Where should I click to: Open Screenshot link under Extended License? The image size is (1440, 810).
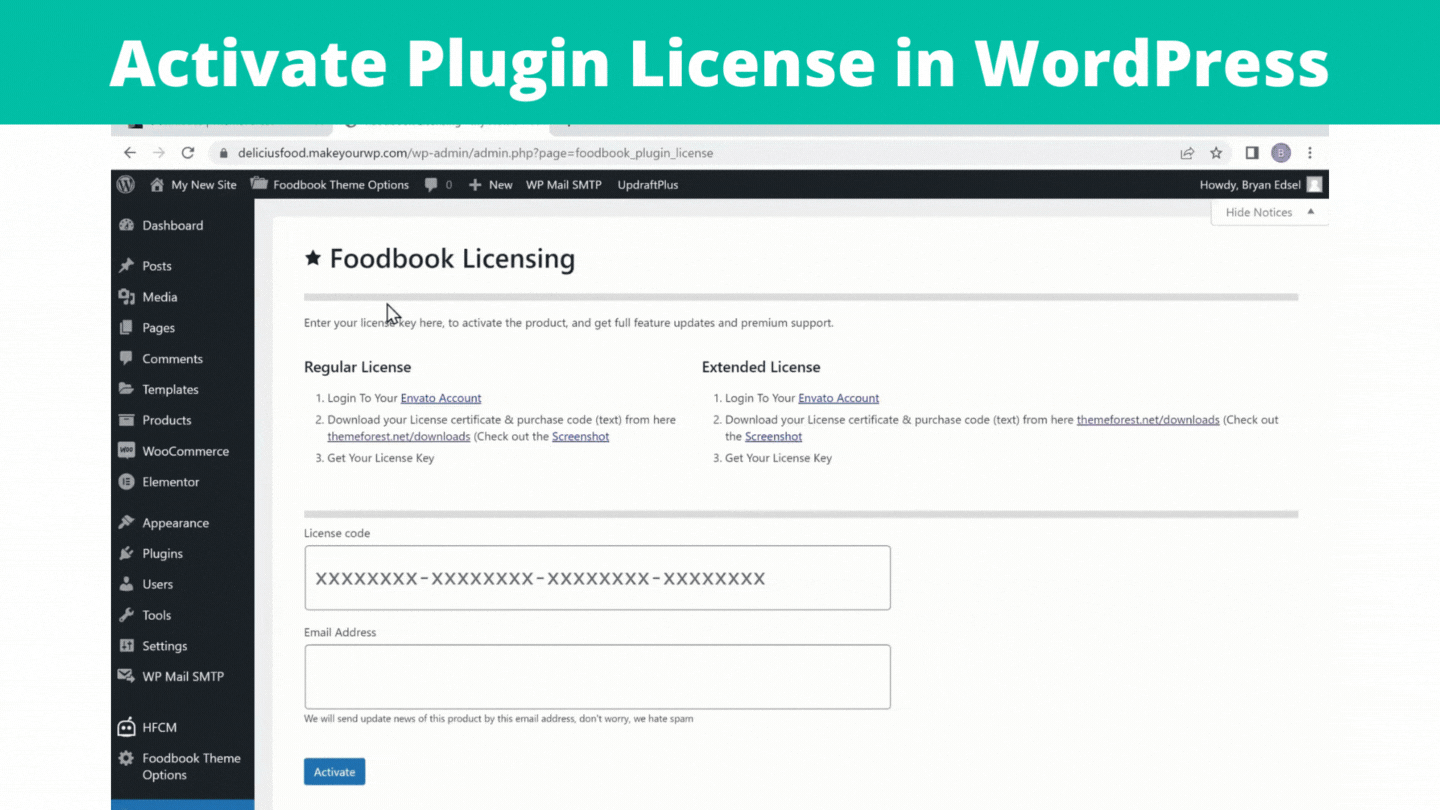click(773, 437)
